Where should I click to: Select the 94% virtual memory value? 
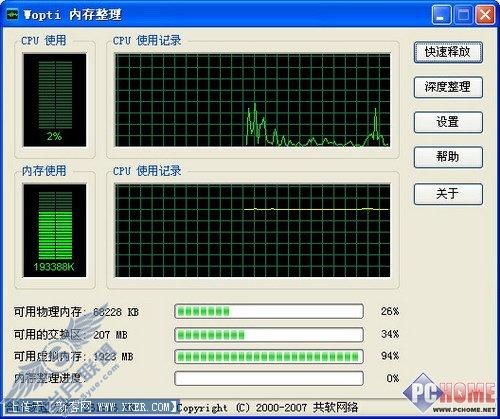pos(390,356)
